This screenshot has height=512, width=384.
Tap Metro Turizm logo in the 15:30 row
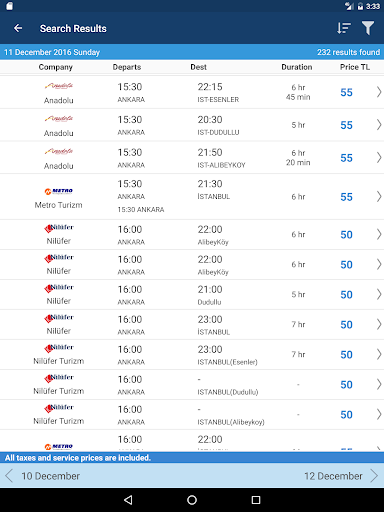[x=59, y=191]
